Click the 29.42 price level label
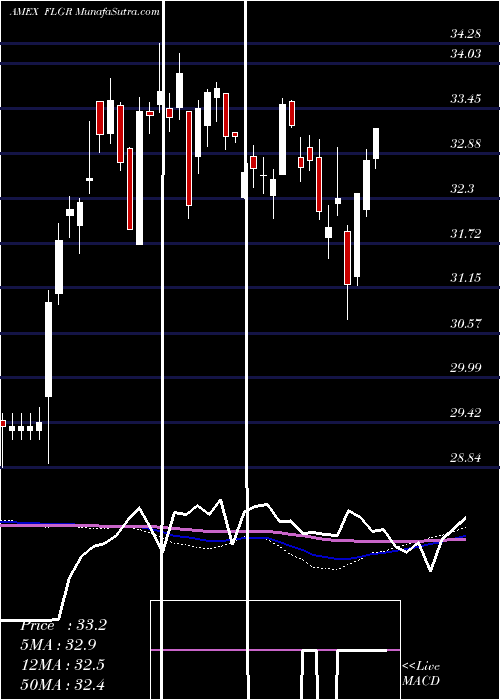This screenshot has height=700, width=500. 466,413
